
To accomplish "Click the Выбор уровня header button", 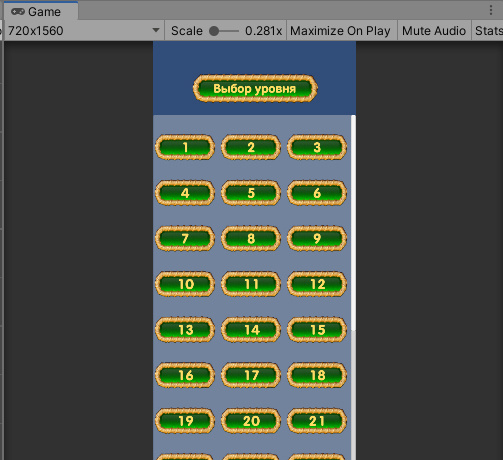I will click(255, 88).
